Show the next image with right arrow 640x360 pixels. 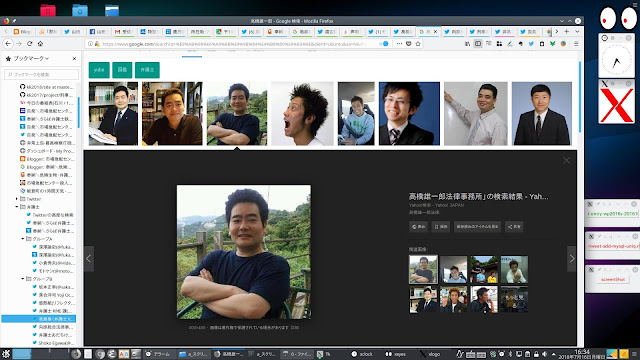(572, 259)
